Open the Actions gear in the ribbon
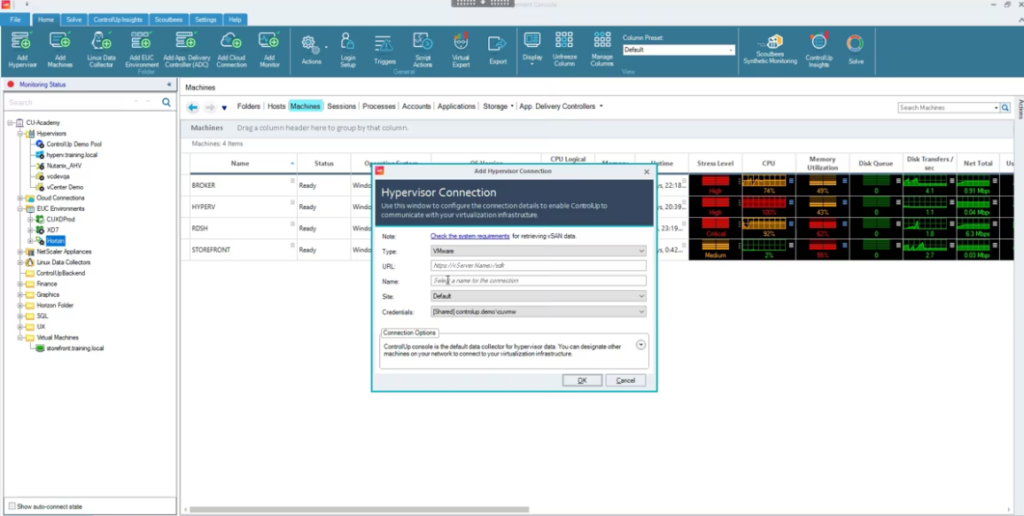The image size is (1024, 516). (x=312, y=50)
